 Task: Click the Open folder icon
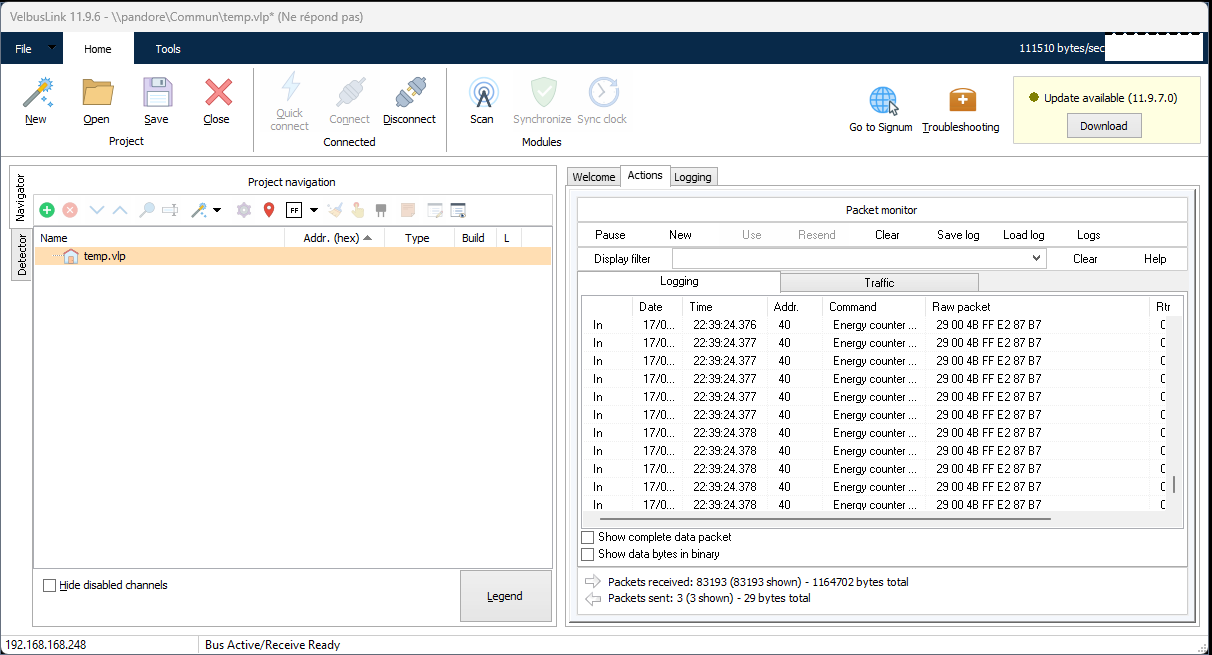point(97,94)
